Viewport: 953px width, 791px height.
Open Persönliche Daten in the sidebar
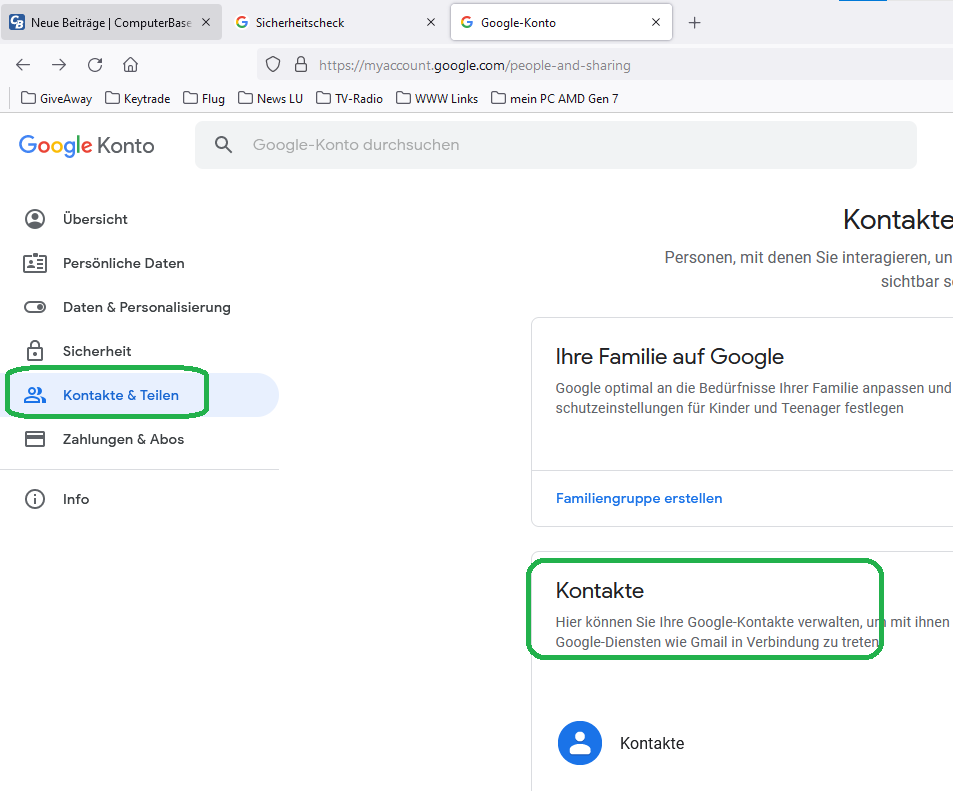[123, 263]
